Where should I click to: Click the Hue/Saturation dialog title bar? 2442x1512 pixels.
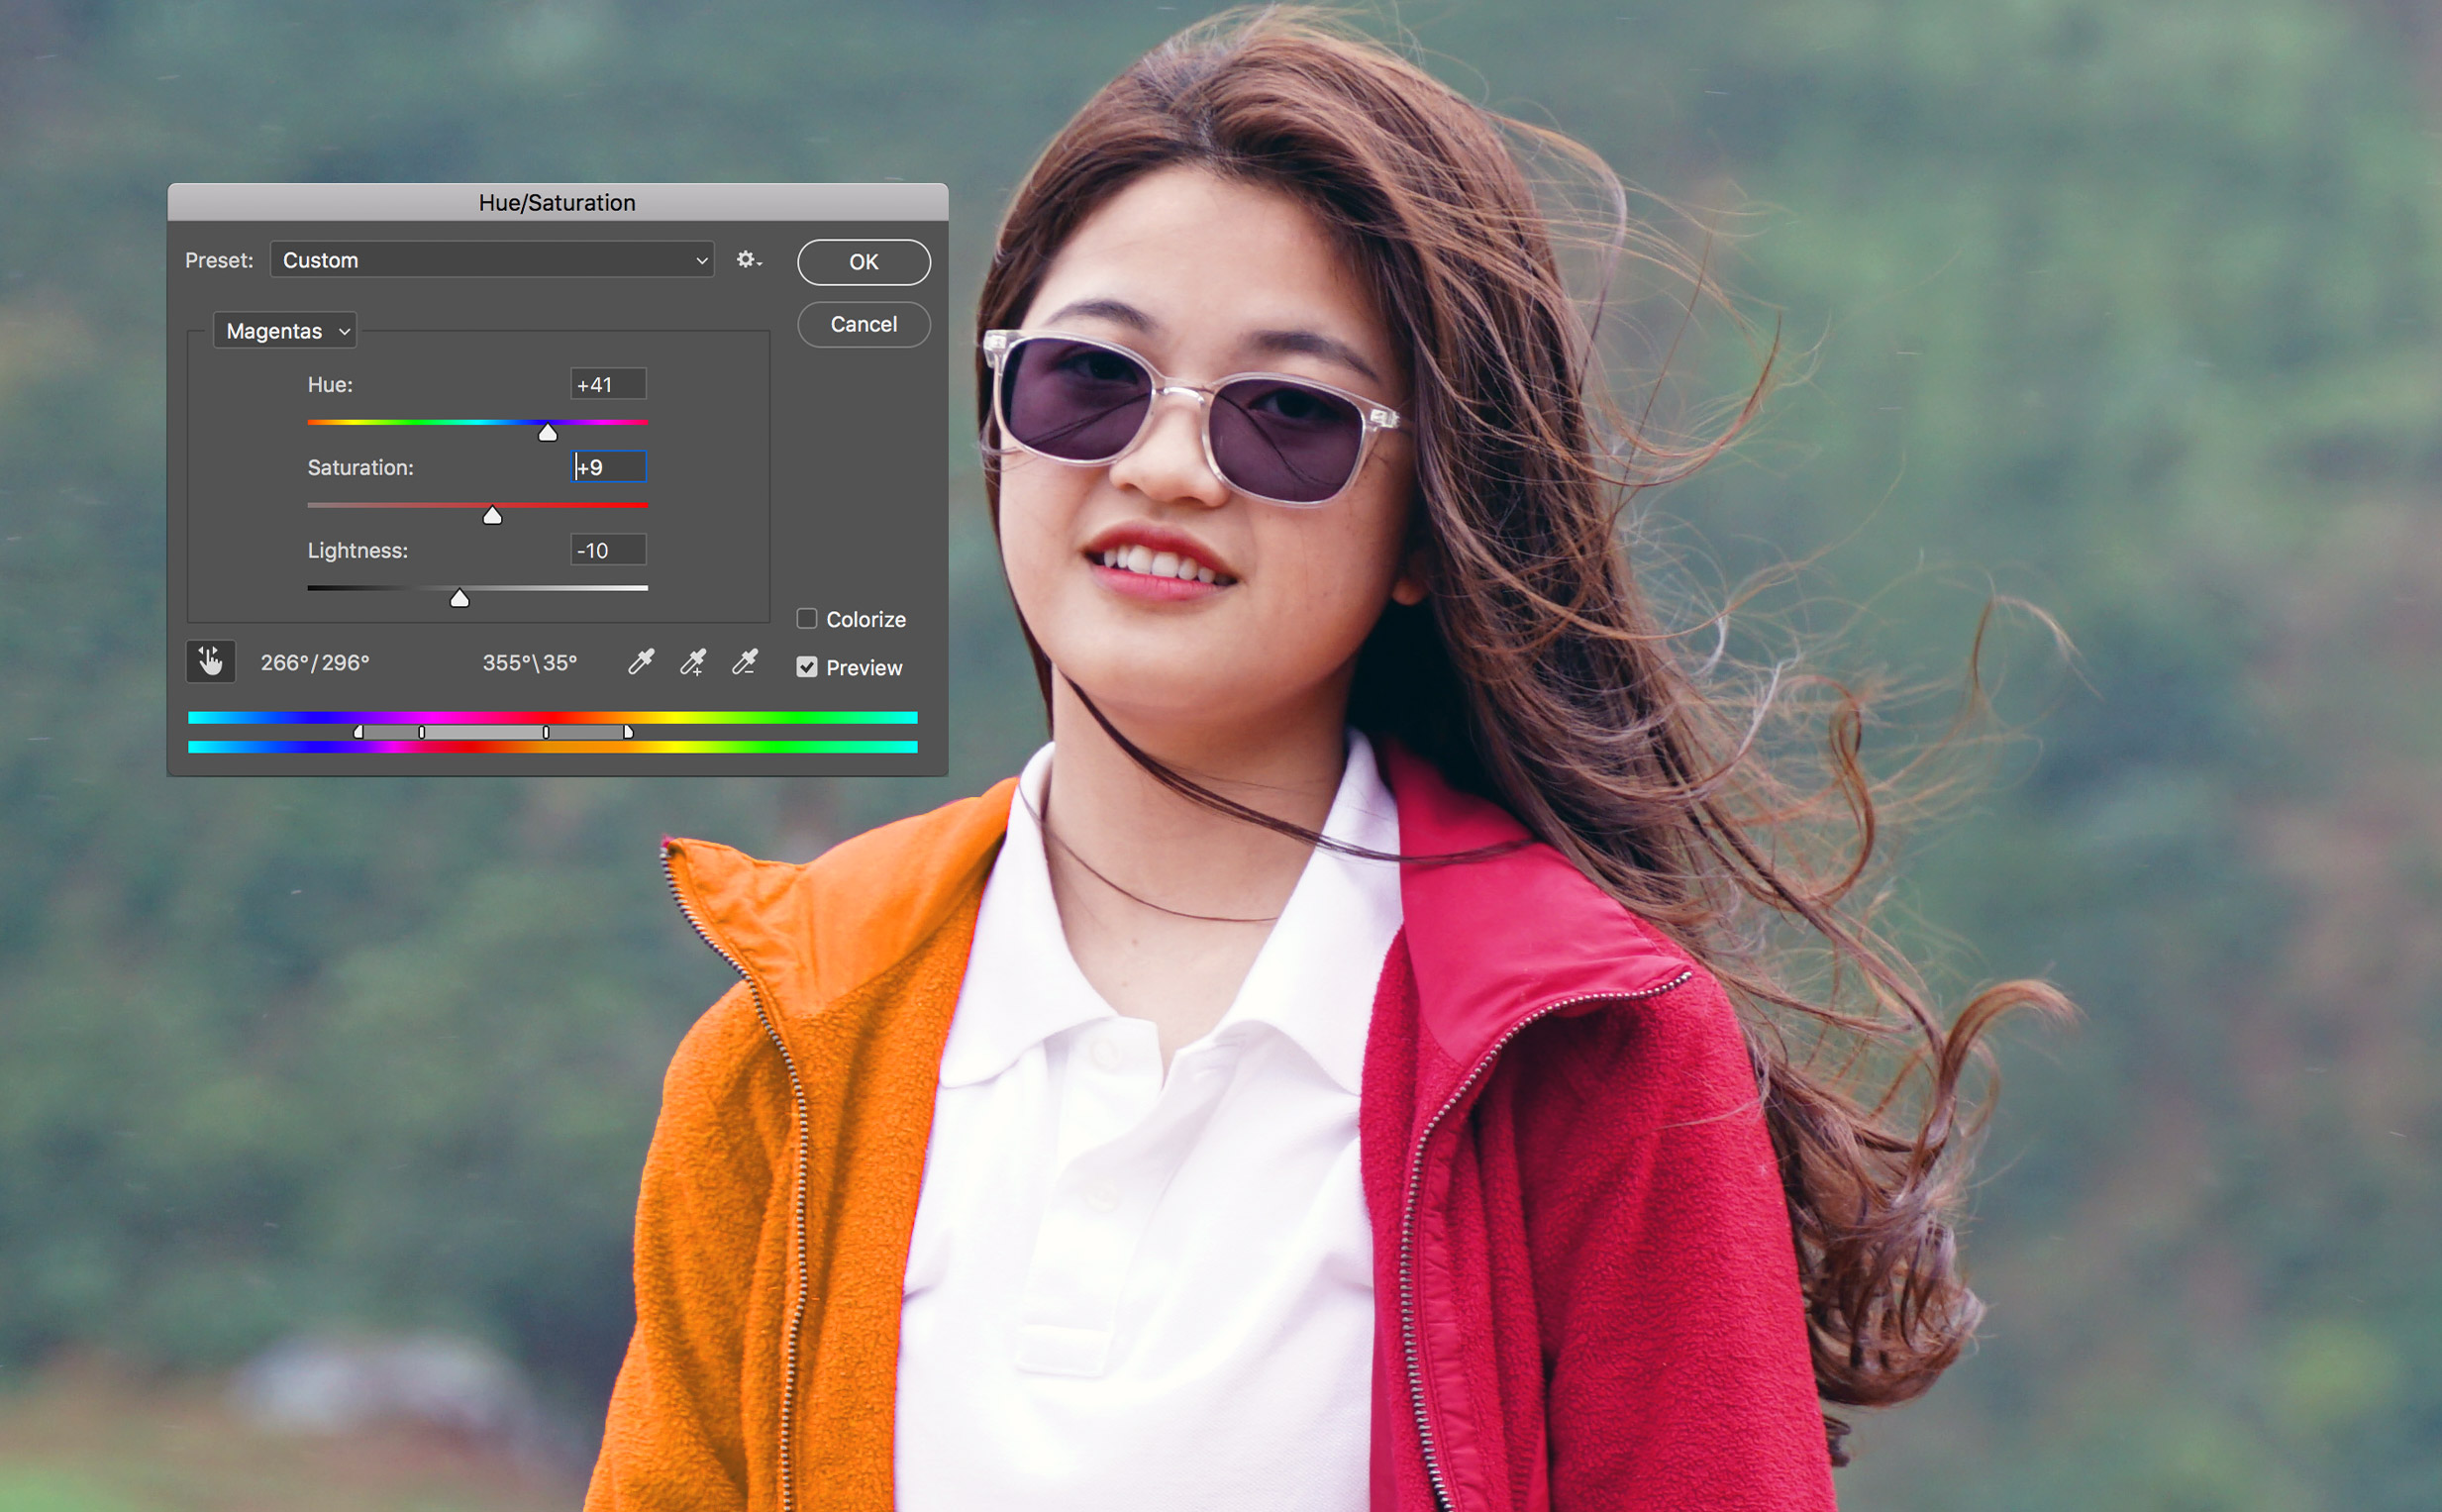[x=558, y=202]
